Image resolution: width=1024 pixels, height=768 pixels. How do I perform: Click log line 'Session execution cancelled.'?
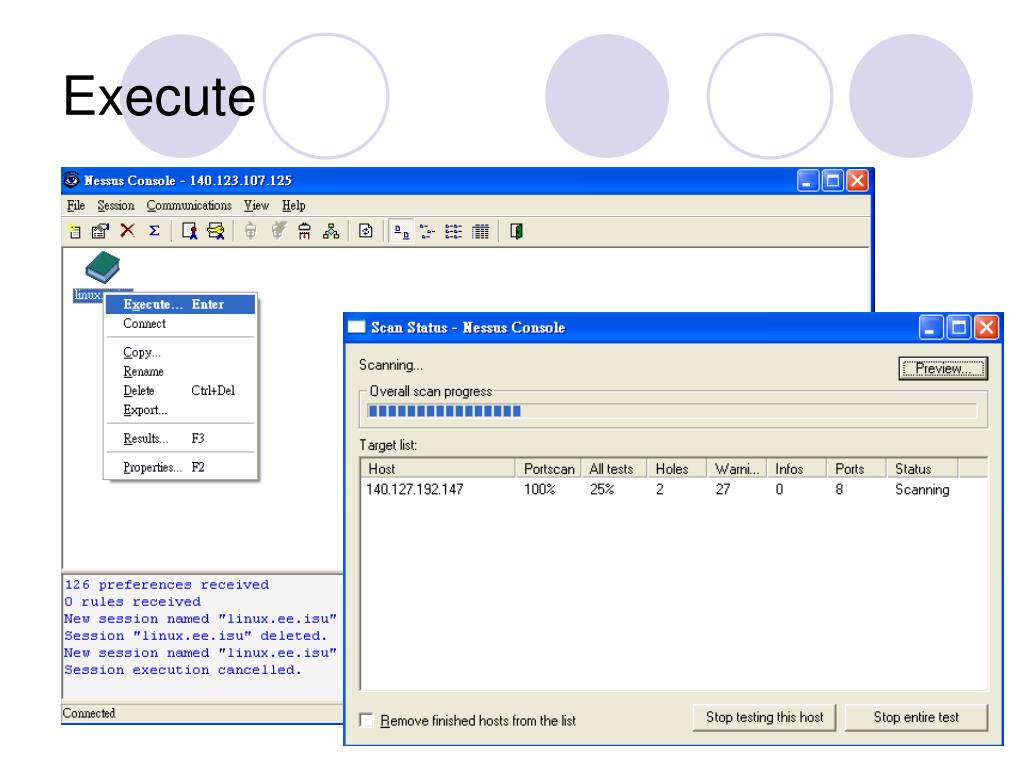pyautogui.click(x=183, y=669)
